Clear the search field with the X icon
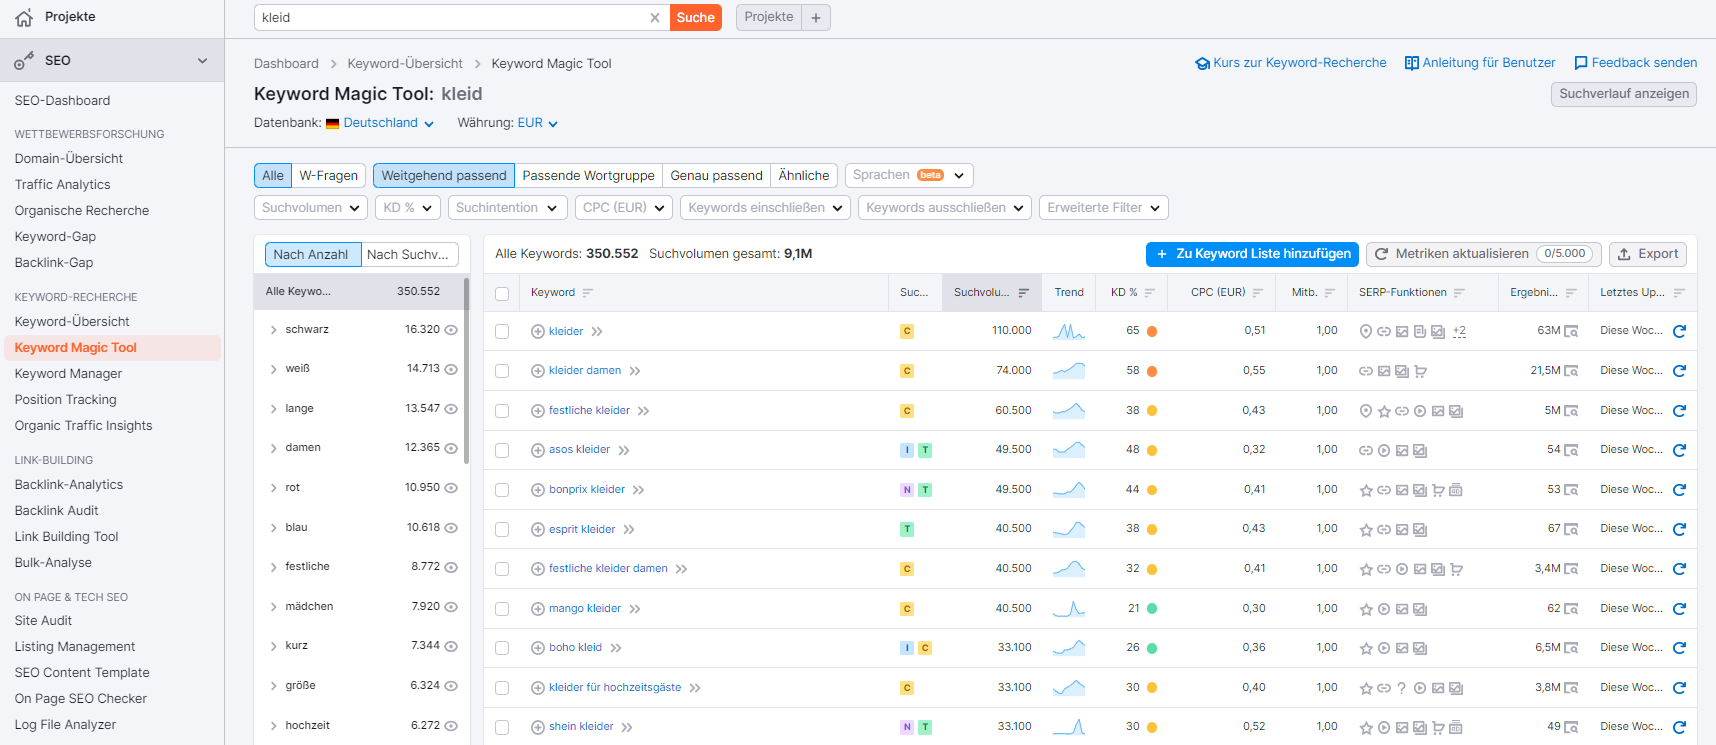Viewport: 1716px width, 745px height. (655, 18)
